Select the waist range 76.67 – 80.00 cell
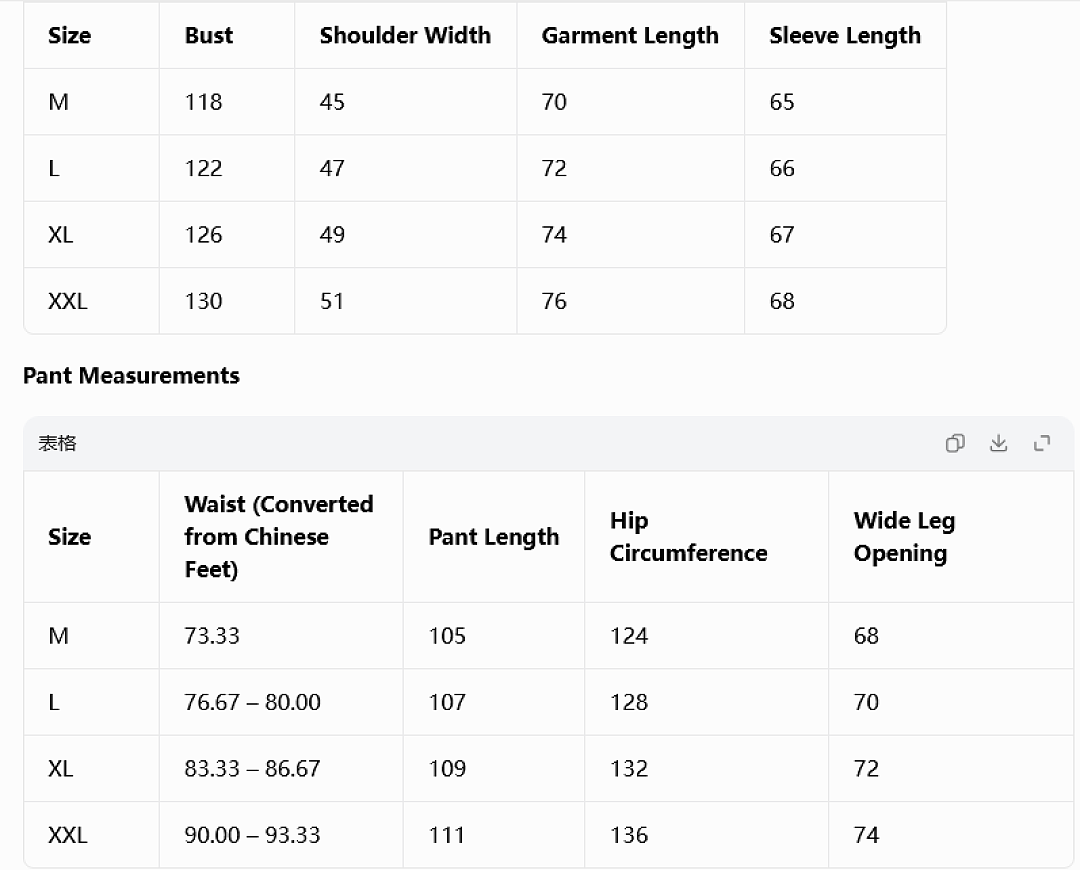 tap(281, 702)
